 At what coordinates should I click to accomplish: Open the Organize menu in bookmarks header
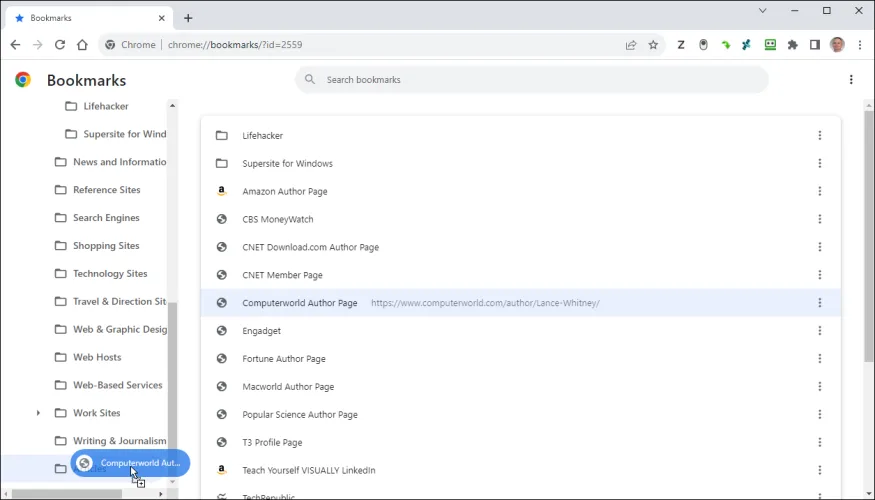(x=851, y=80)
